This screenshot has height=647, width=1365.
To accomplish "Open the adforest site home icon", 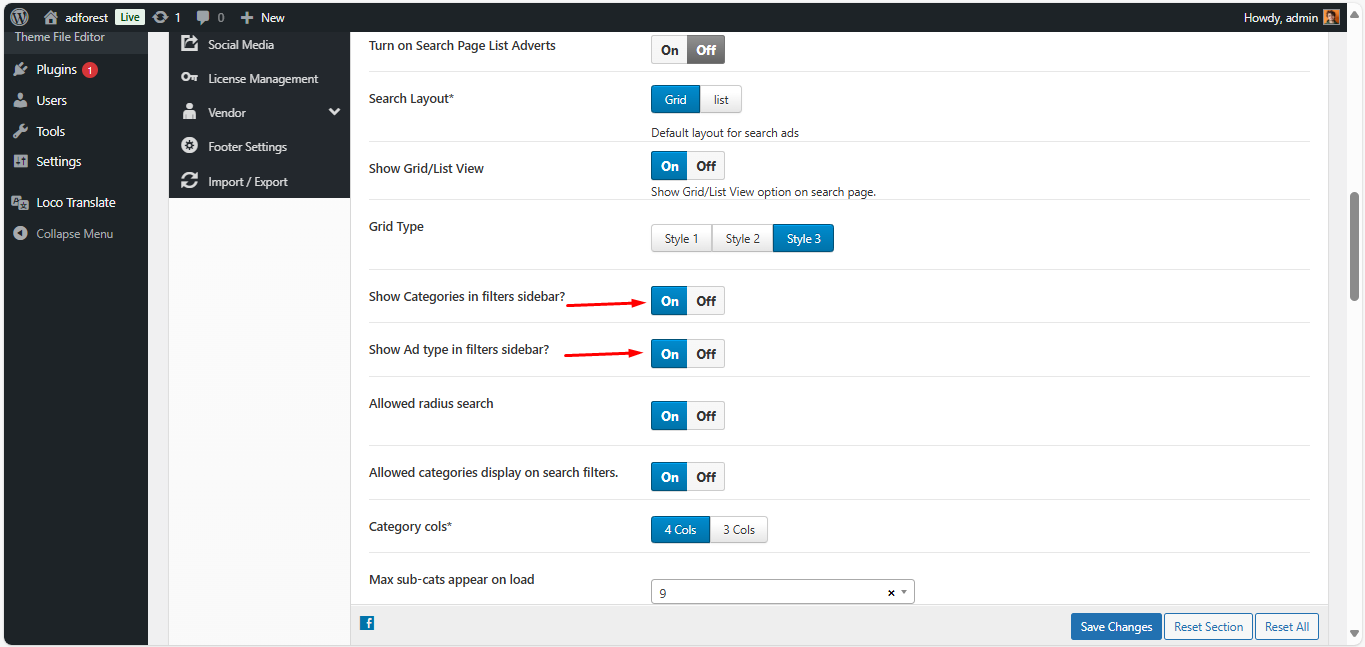I will point(51,17).
